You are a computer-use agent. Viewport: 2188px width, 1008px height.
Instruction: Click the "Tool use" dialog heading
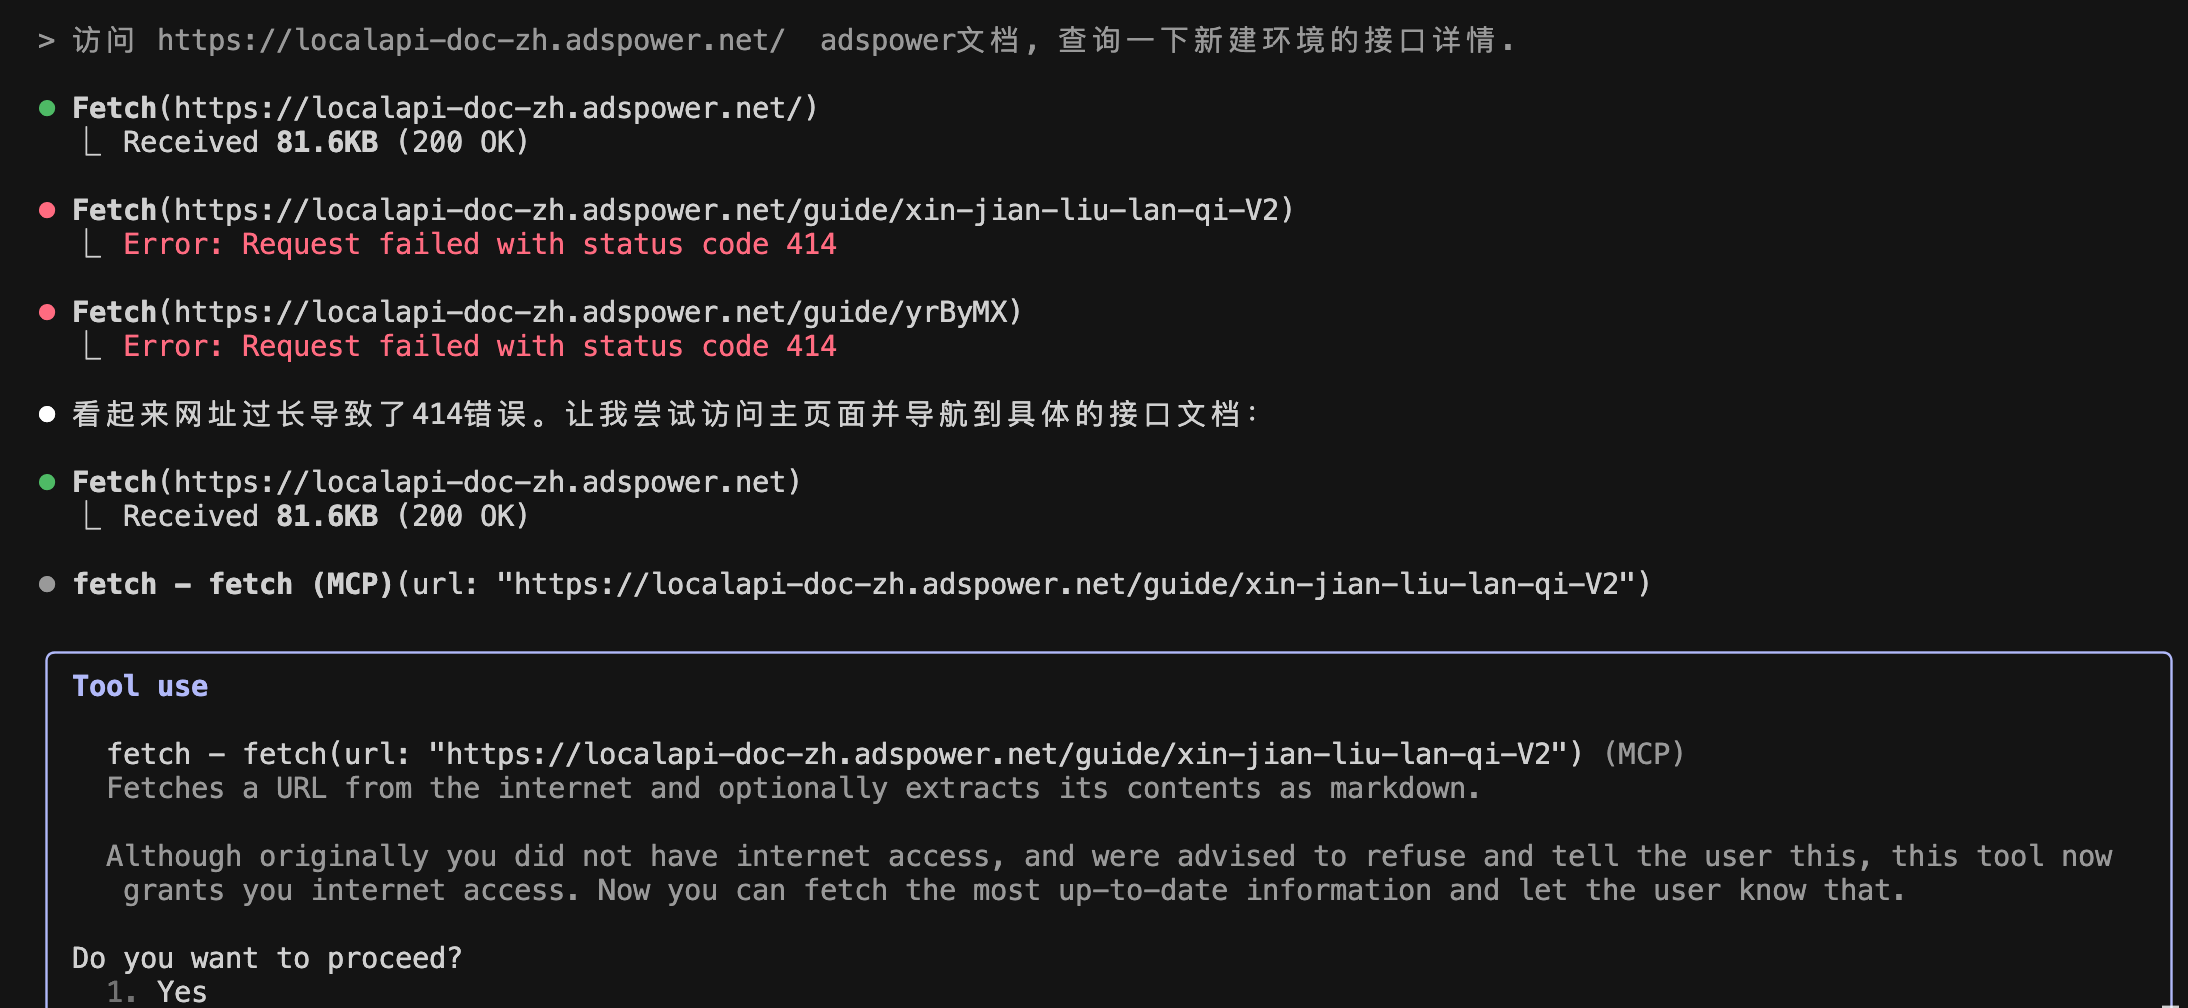pos(140,686)
